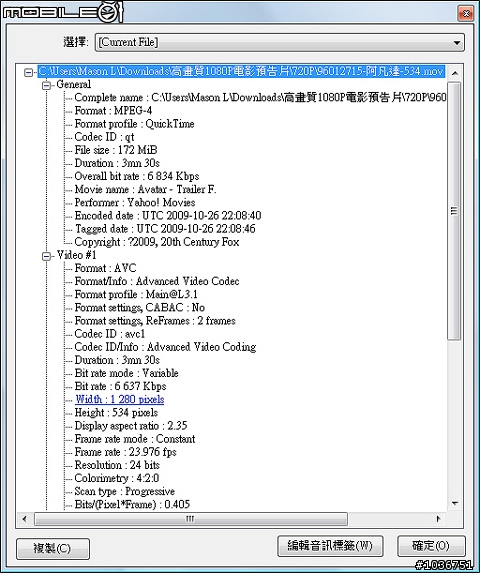Select 'Display aspect ratio : 2.35' row
Image resolution: width=480 pixels, height=573 pixels.
(x=131, y=426)
